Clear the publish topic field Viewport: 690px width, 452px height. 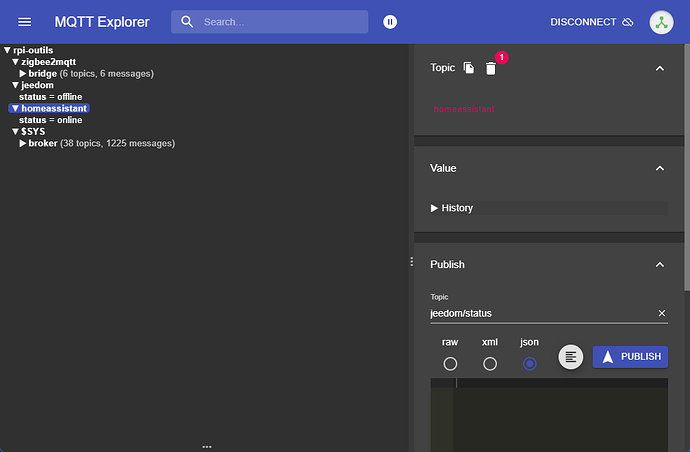click(x=661, y=313)
